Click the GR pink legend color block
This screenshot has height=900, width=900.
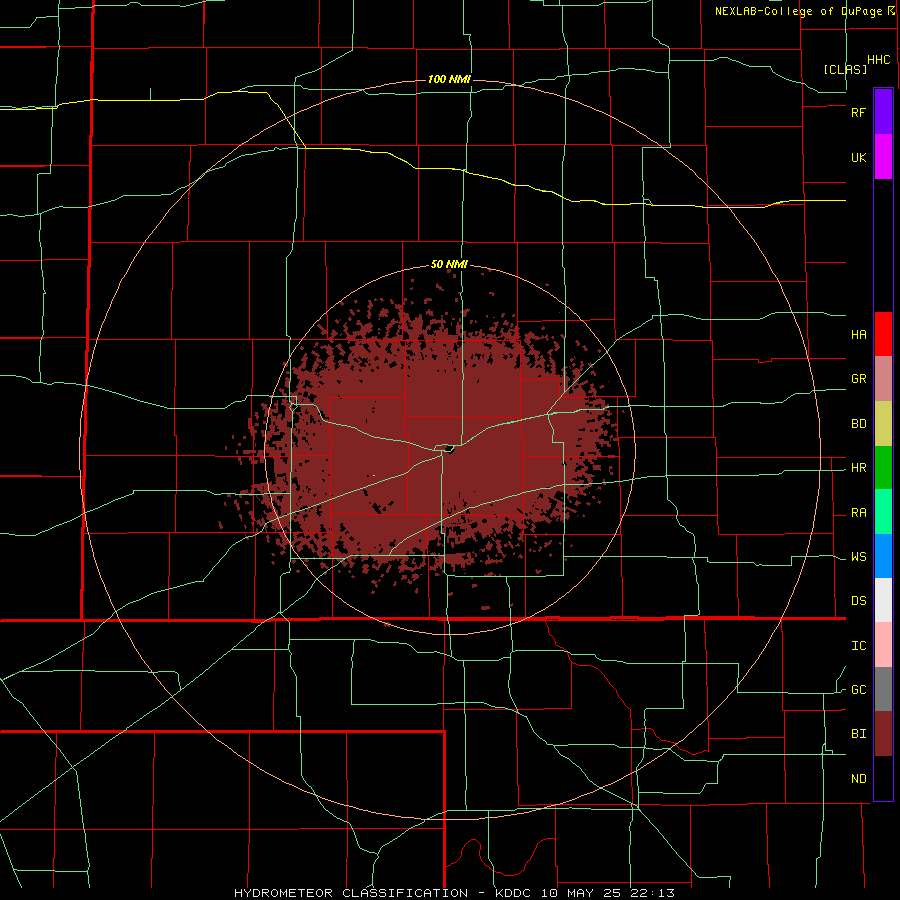coord(883,378)
